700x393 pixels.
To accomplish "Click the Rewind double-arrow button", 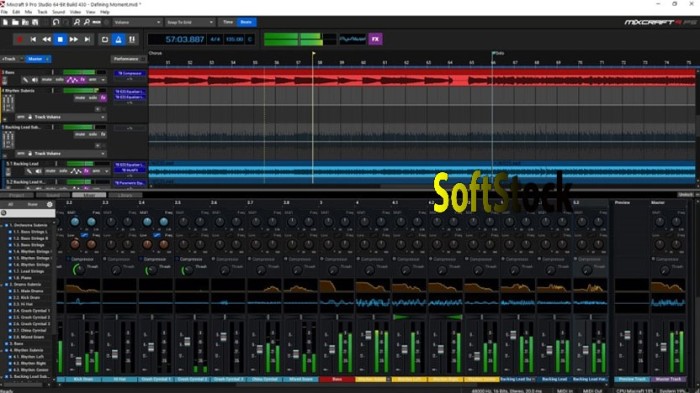I will click(x=46, y=39).
